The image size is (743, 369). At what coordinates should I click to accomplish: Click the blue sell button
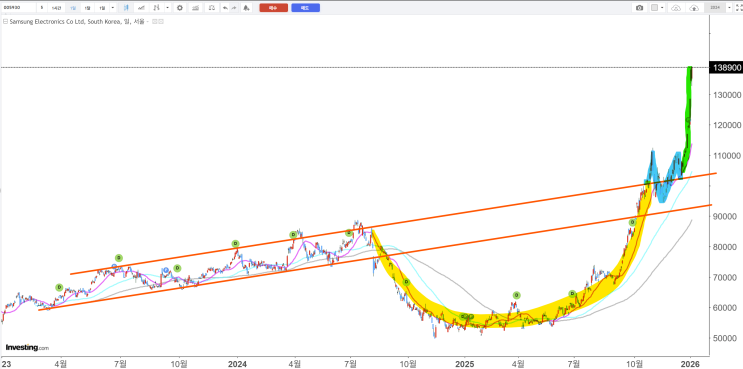coord(306,8)
